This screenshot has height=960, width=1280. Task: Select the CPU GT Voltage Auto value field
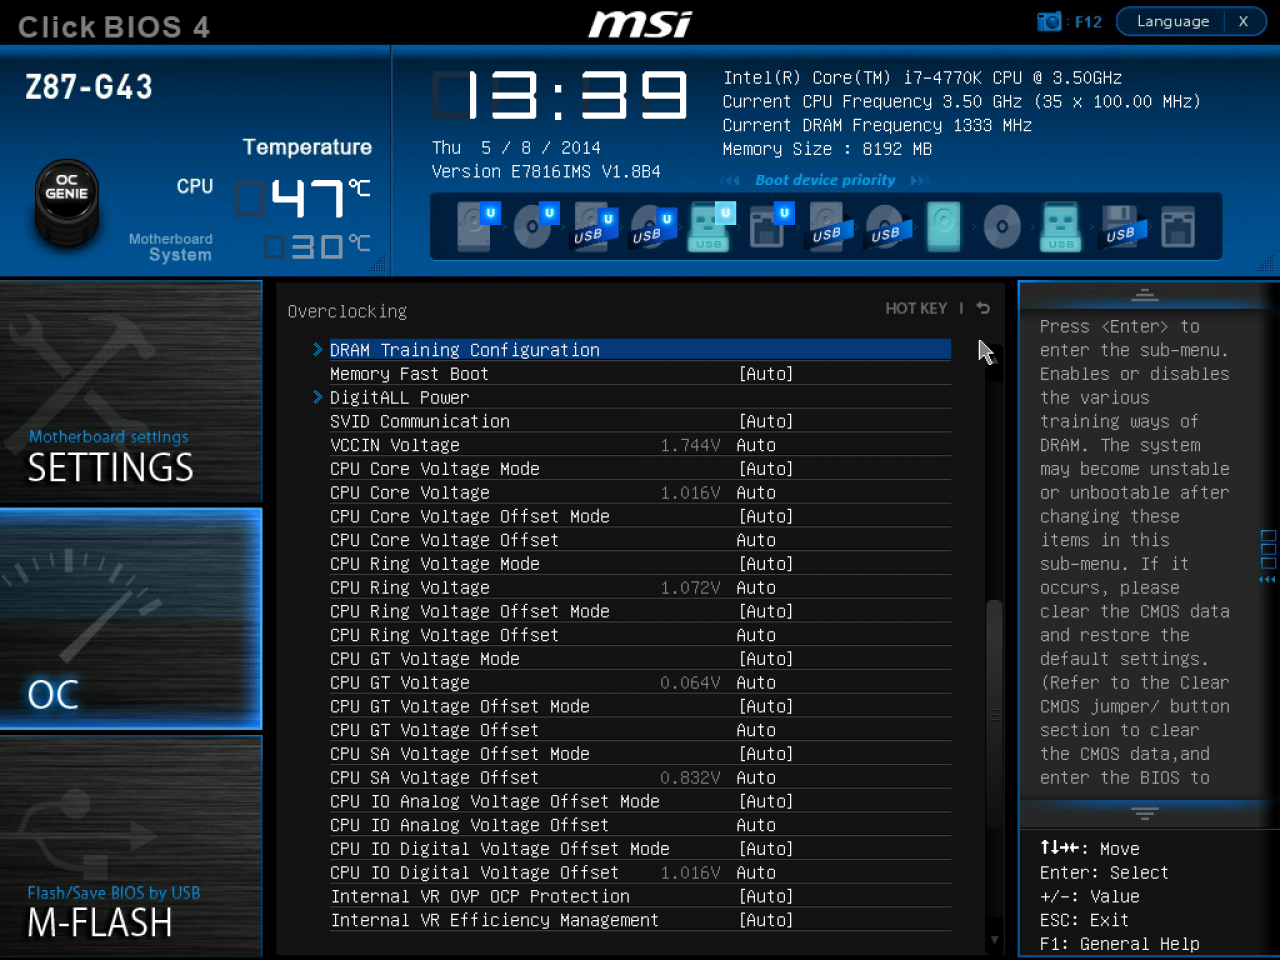(756, 683)
